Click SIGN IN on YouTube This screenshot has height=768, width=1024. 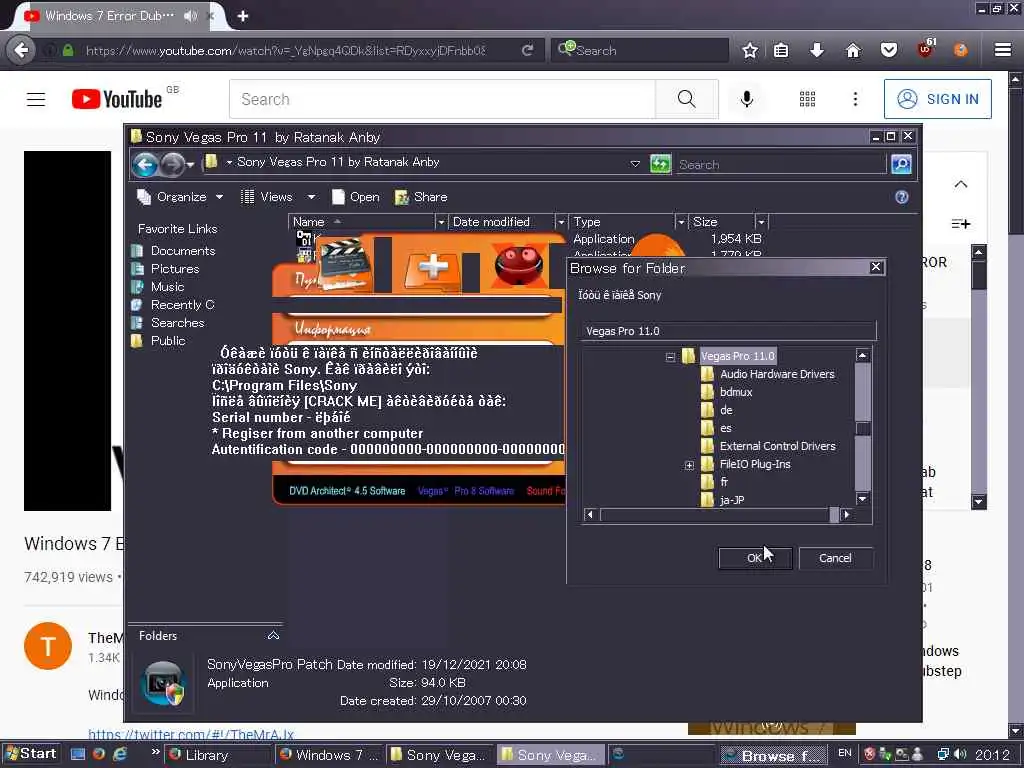coord(938,99)
